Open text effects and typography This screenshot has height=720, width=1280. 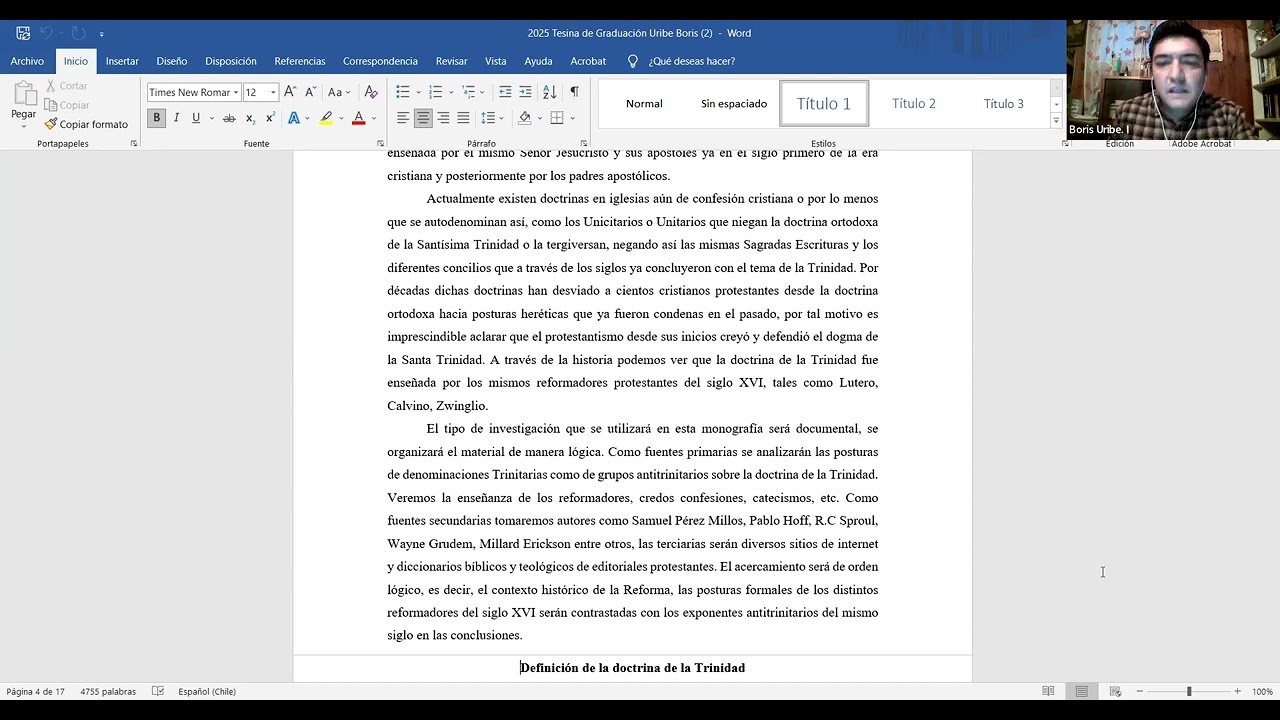pos(294,118)
